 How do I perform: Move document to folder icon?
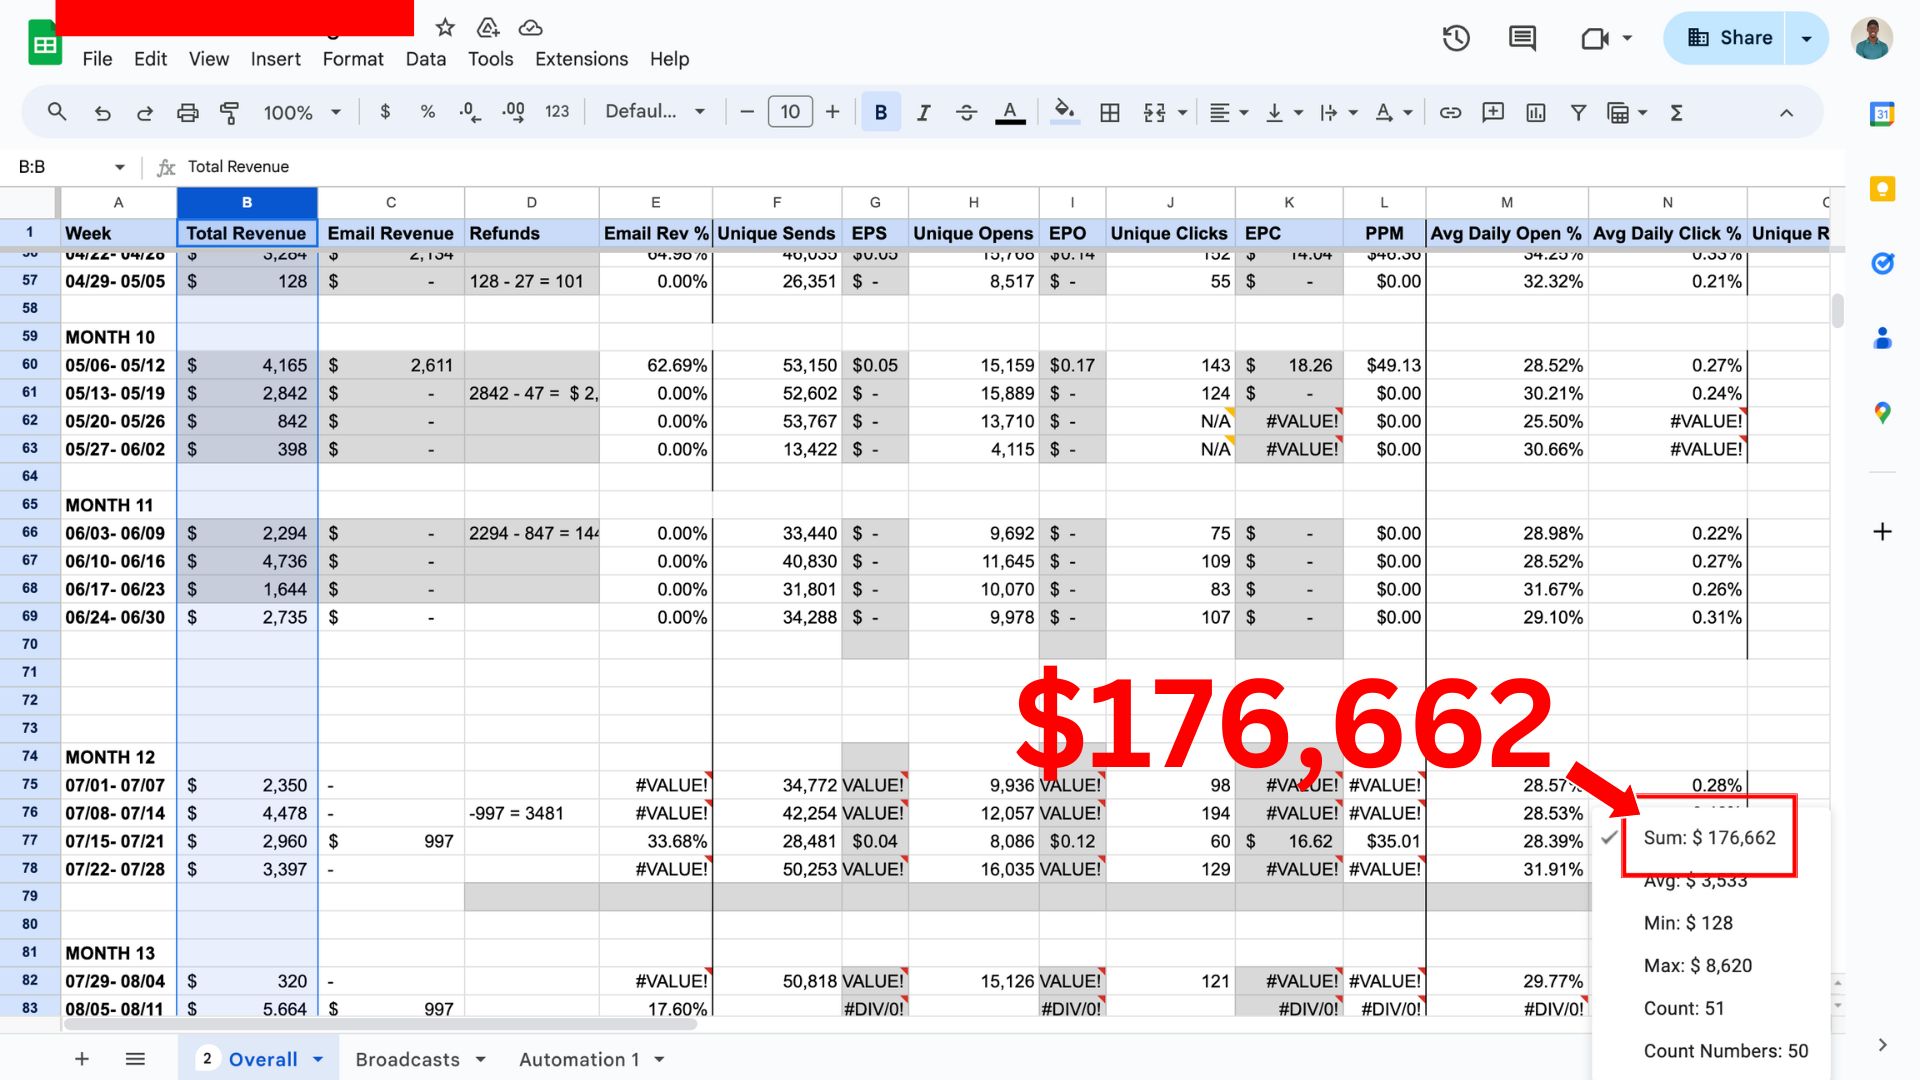click(488, 27)
